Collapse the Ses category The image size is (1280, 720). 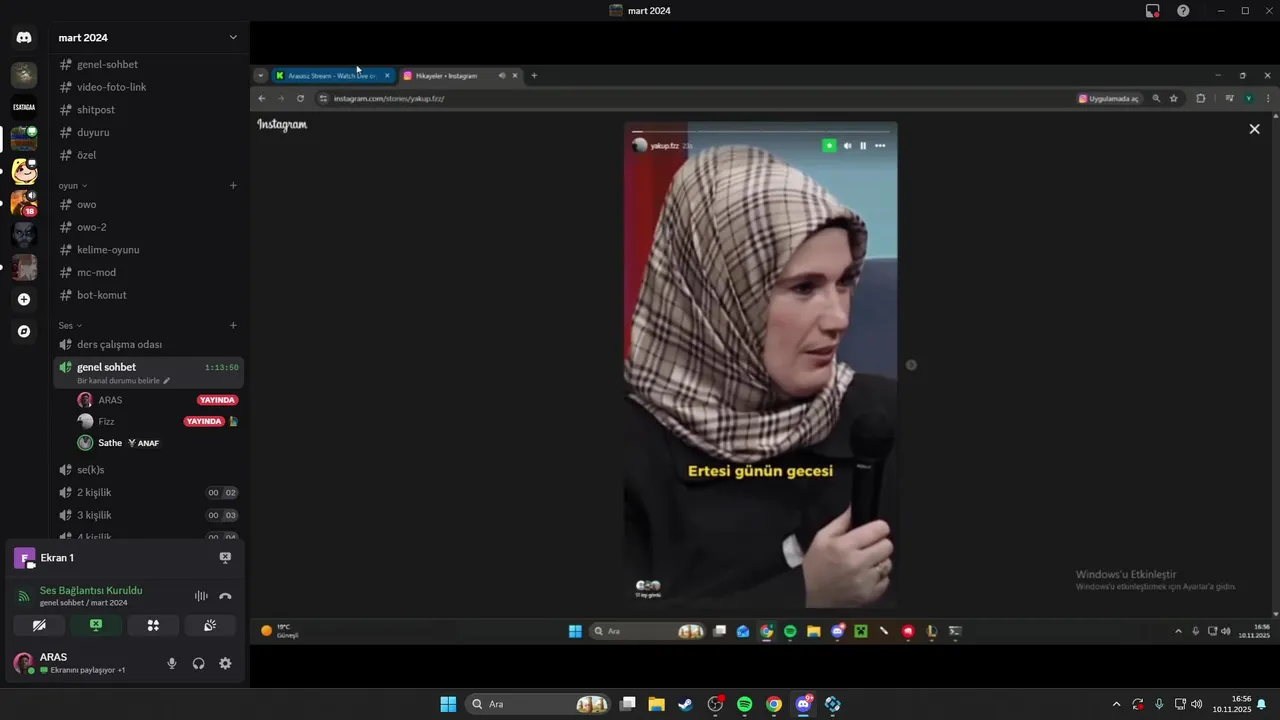pos(70,325)
